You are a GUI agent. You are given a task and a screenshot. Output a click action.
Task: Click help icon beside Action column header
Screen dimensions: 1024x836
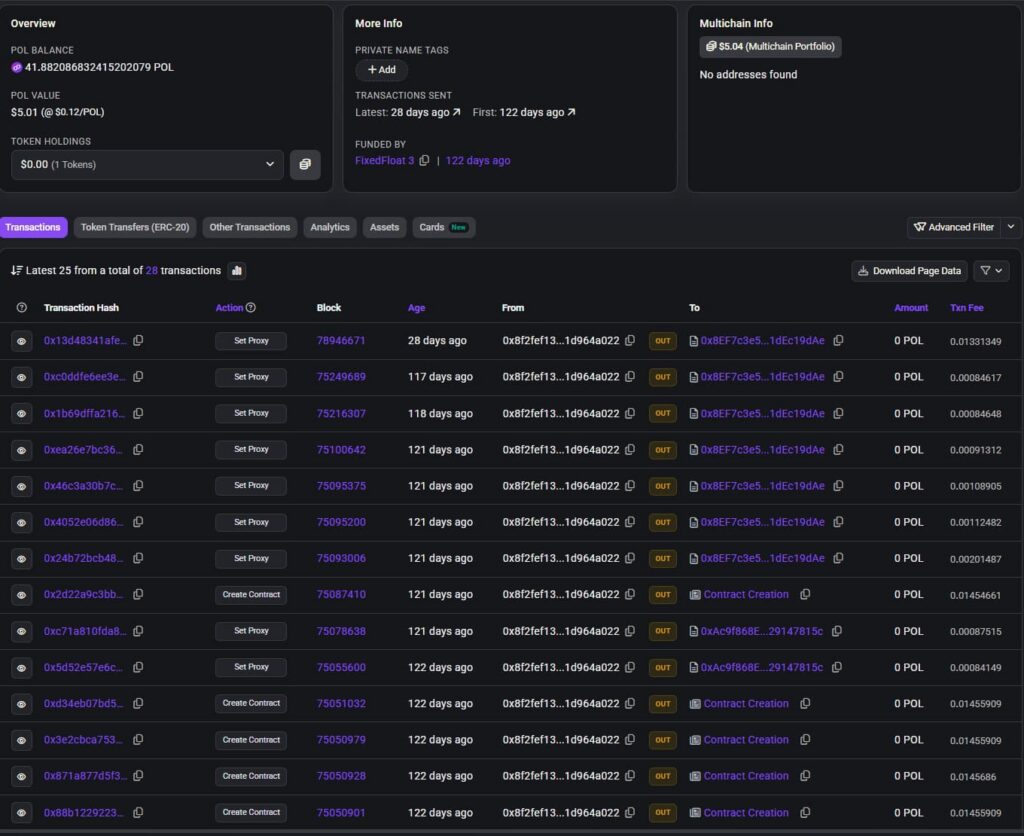(x=251, y=308)
